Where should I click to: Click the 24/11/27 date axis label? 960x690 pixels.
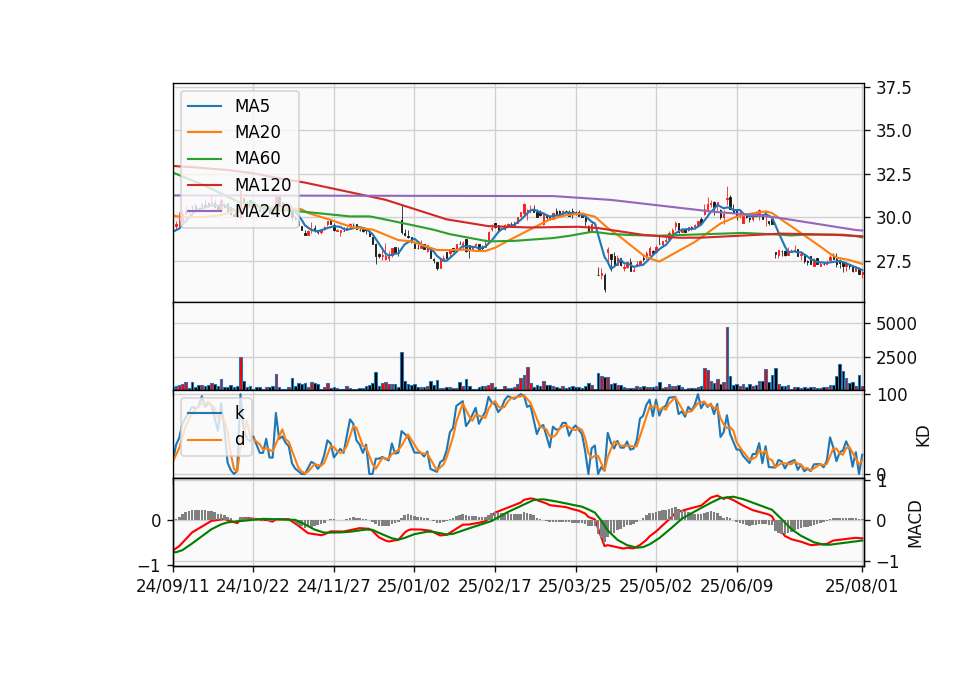coord(334,587)
